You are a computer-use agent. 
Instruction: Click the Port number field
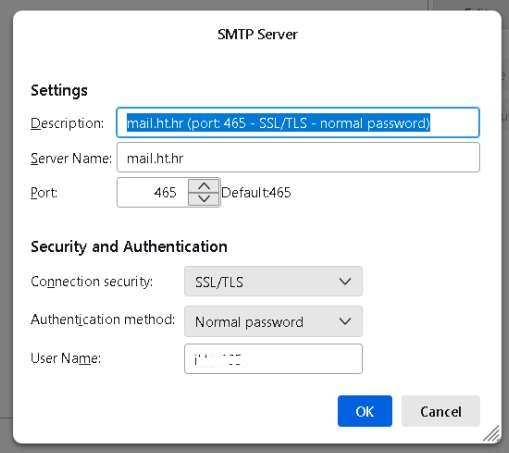[x=153, y=192]
